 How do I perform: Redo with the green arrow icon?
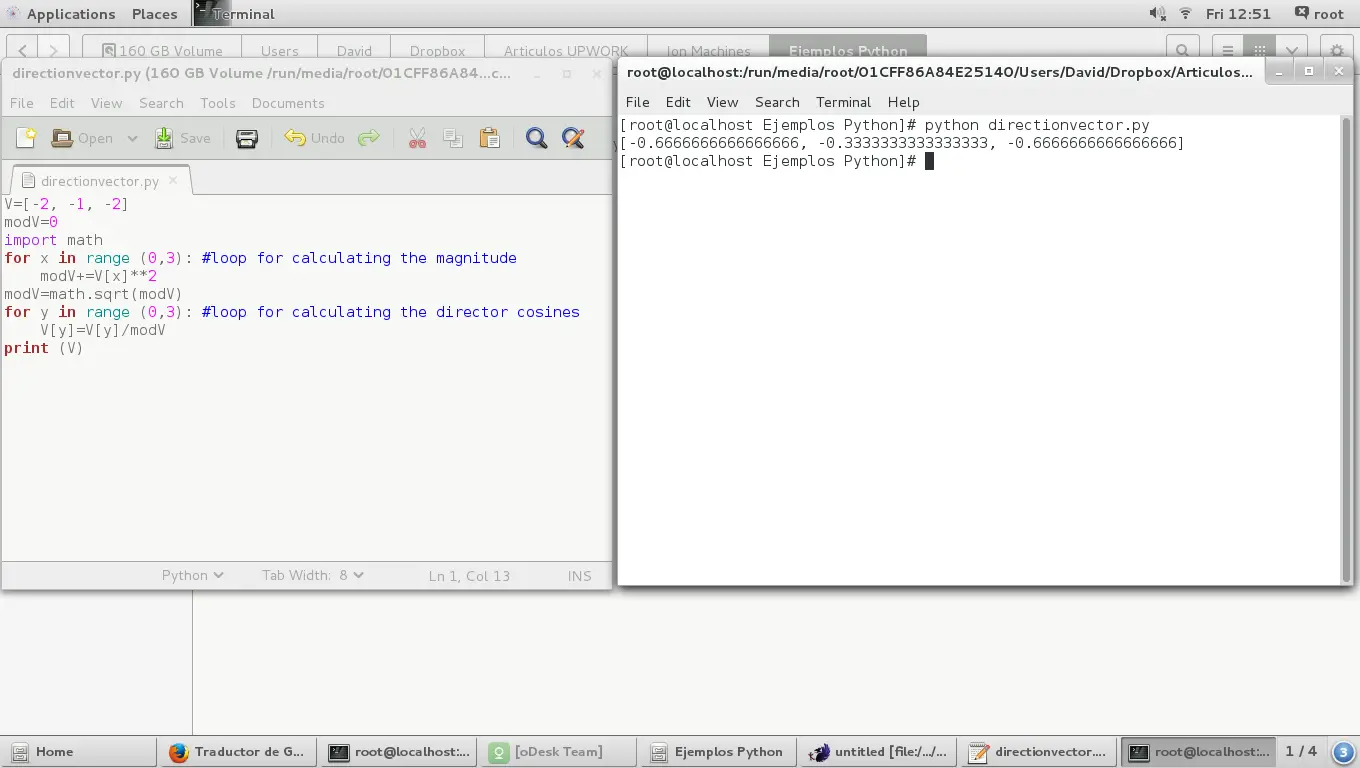pos(369,138)
